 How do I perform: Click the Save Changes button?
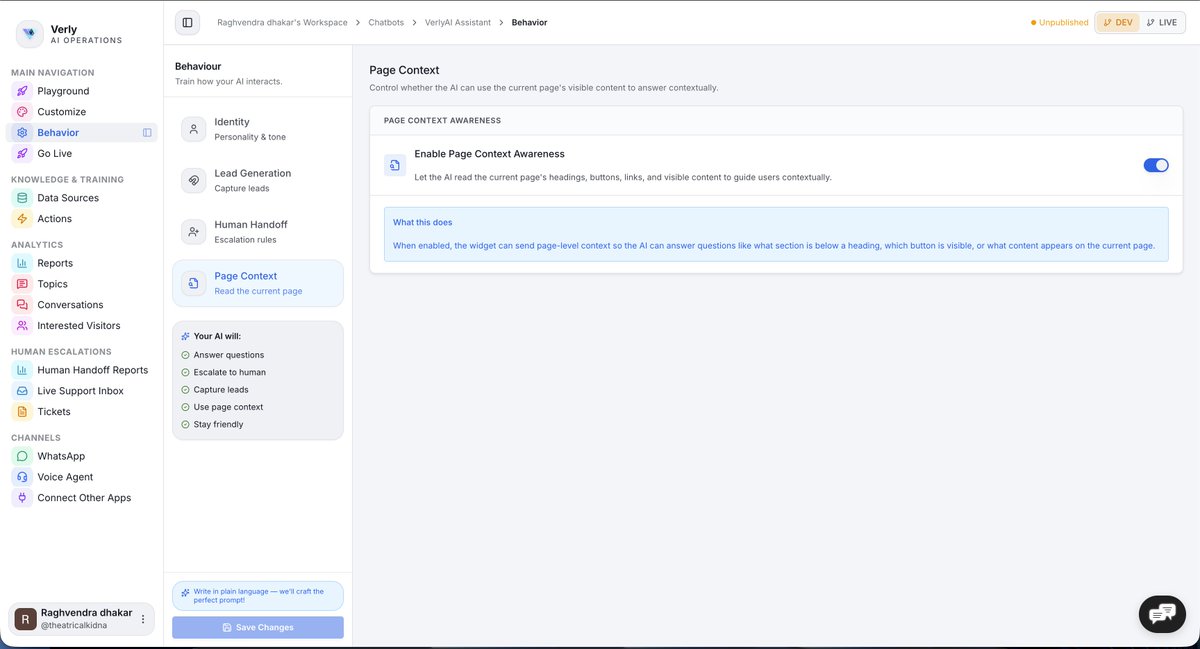pos(258,627)
